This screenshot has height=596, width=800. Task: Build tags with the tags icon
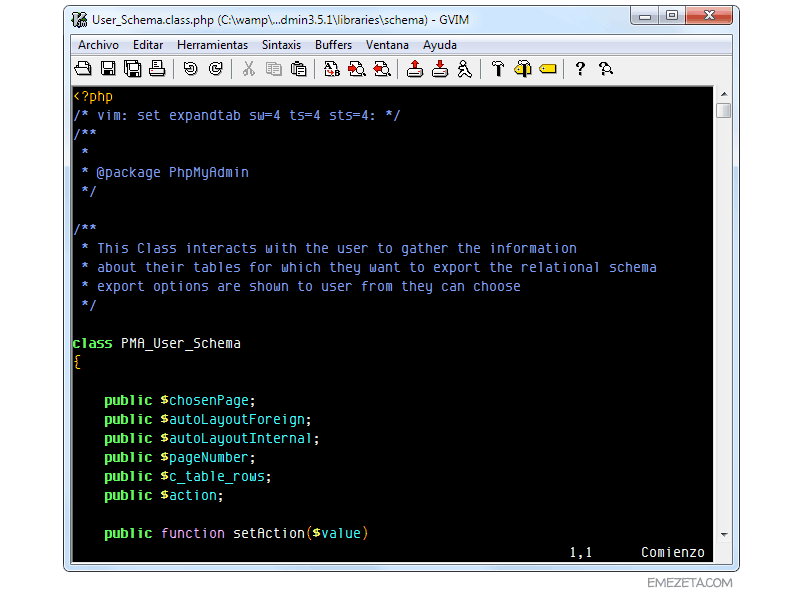point(523,68)
